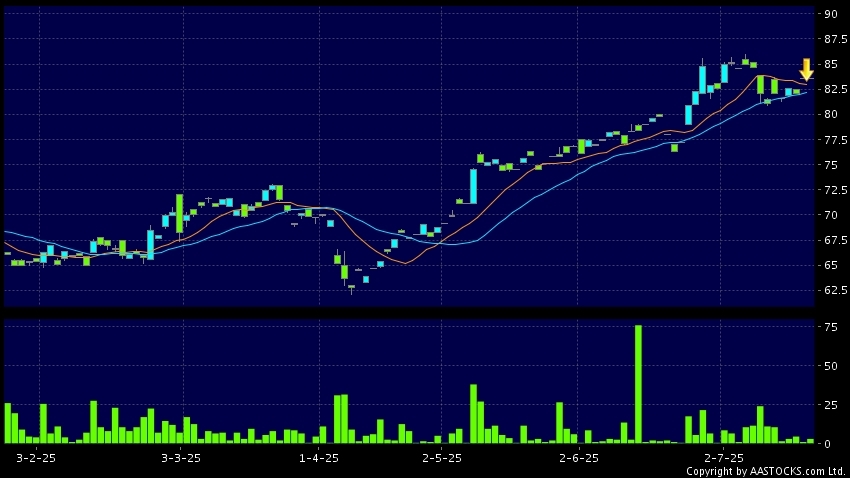Viewport: 850px width, 478px height.
Task: Click the 85 price axis label
Action: point(830,64)
